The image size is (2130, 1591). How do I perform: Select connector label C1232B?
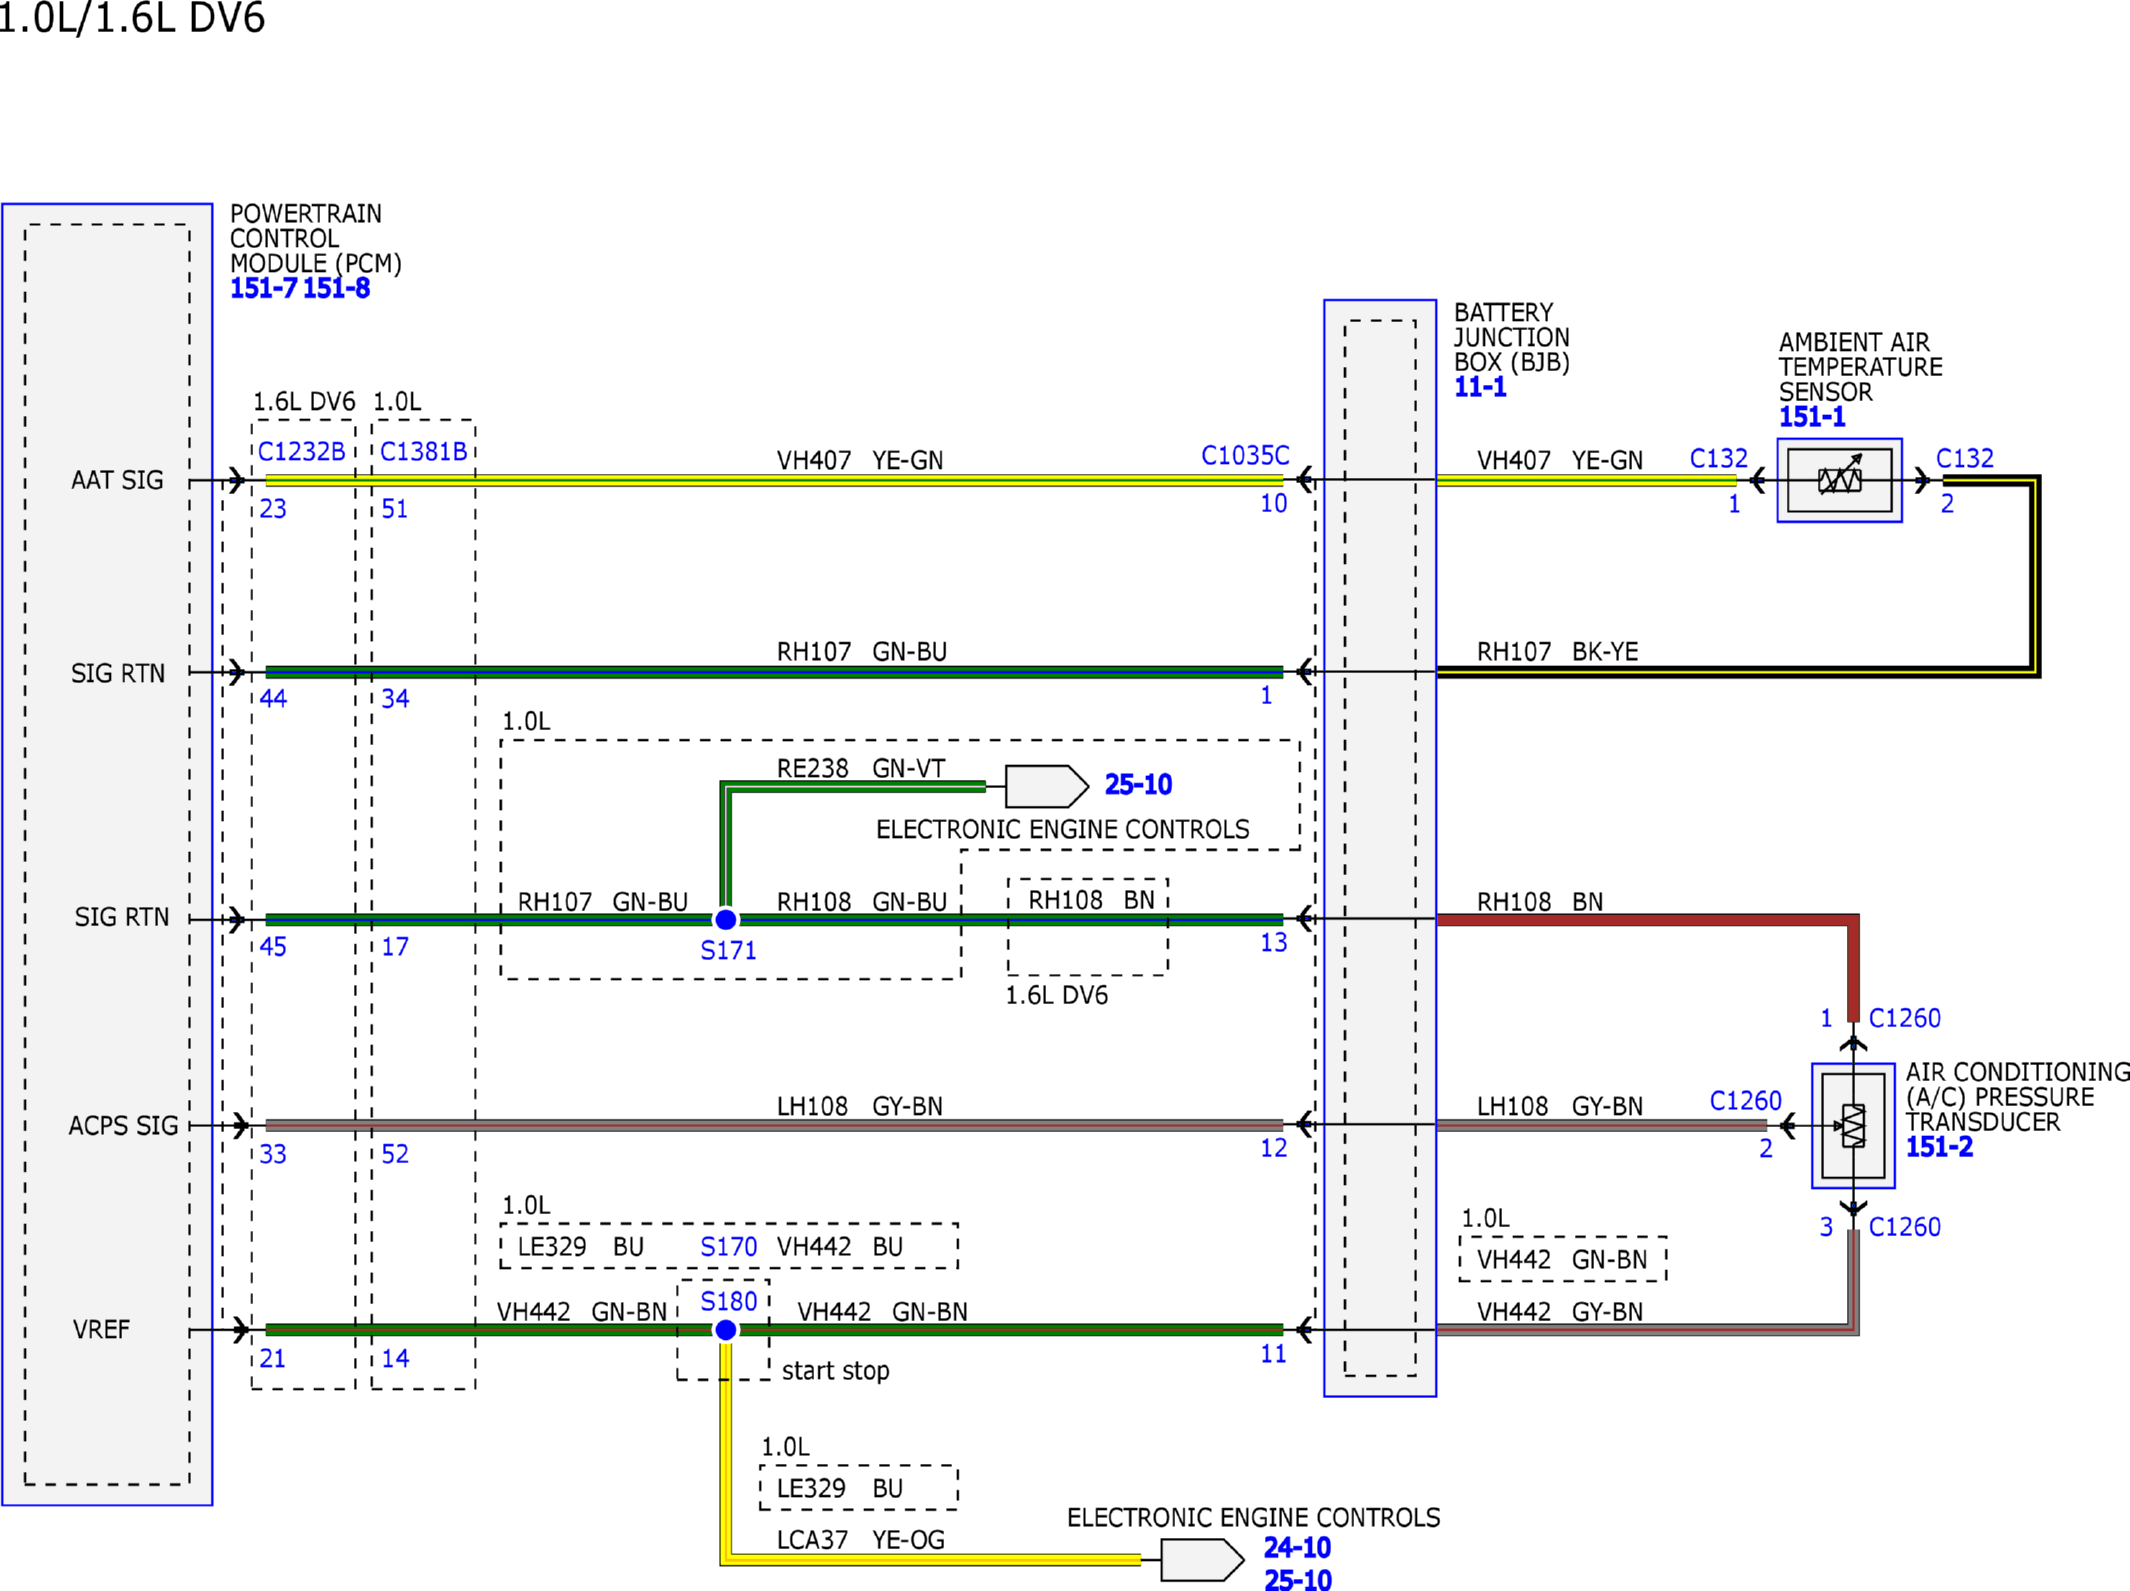click(x=301, y=452)
